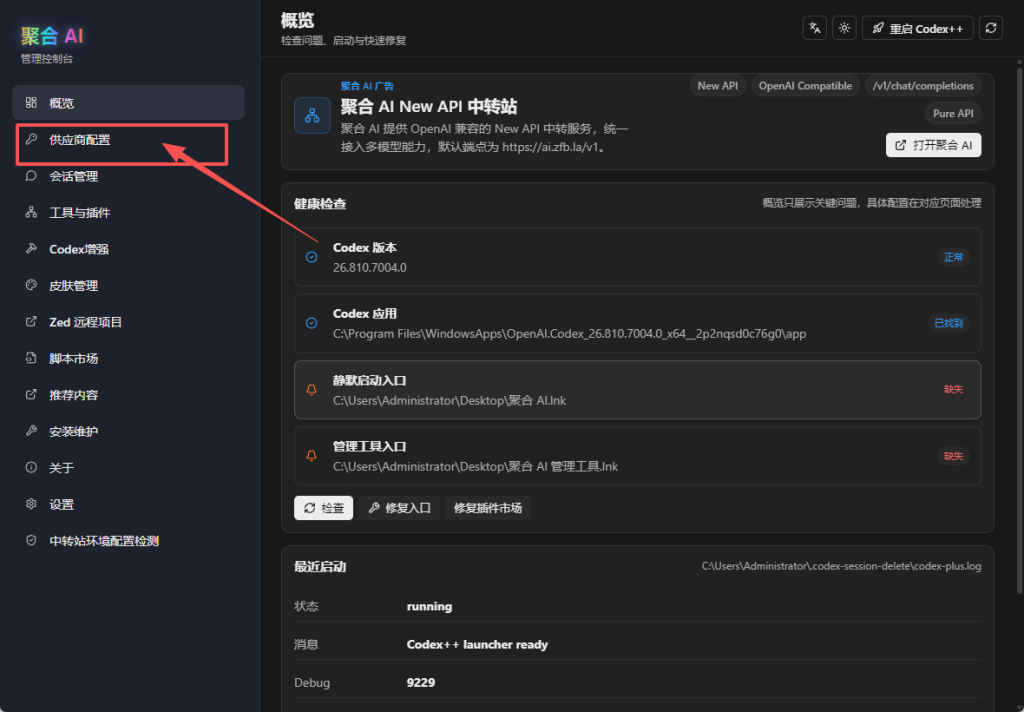The height and width of the screenshot is (712, 1024).
Task: Go to 会话管理 page
Action: 128,176
